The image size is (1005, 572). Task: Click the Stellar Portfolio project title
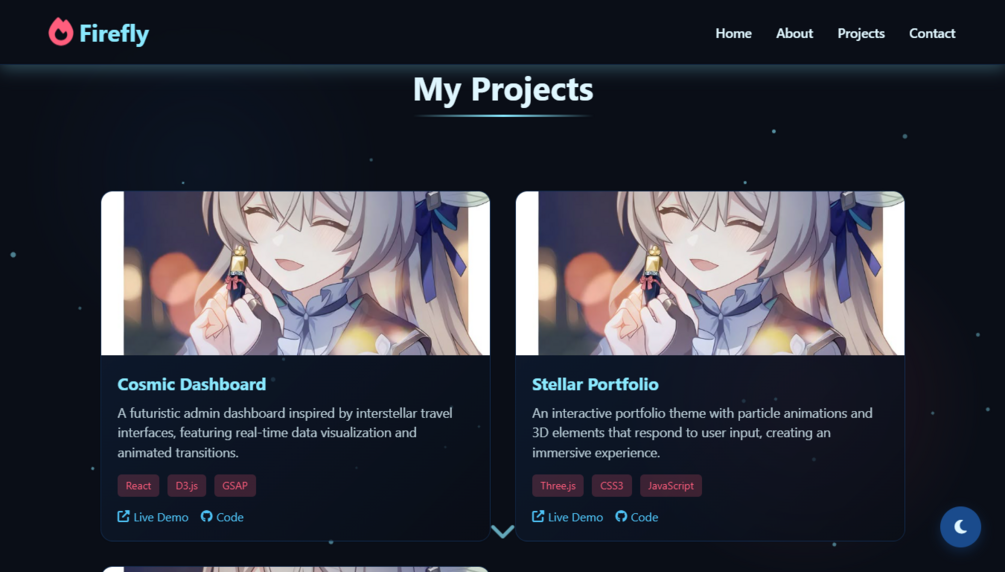coord(595,384)
